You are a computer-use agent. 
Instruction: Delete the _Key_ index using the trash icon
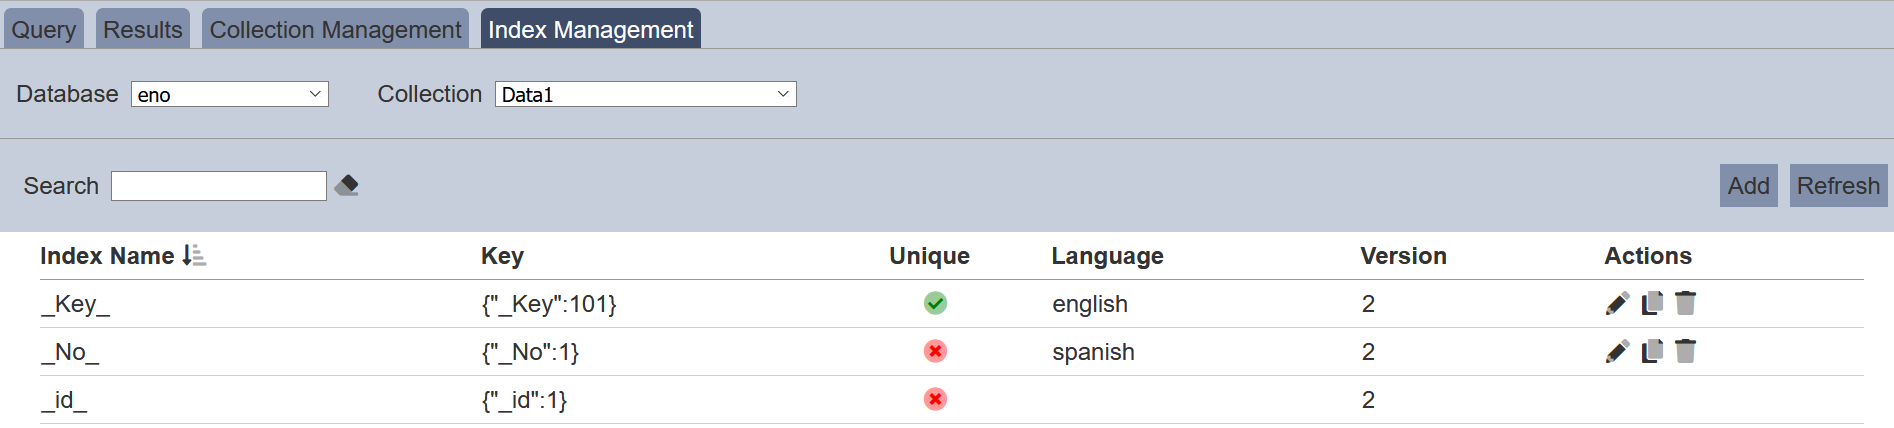pyautogui.click(x=1686, y=303)
